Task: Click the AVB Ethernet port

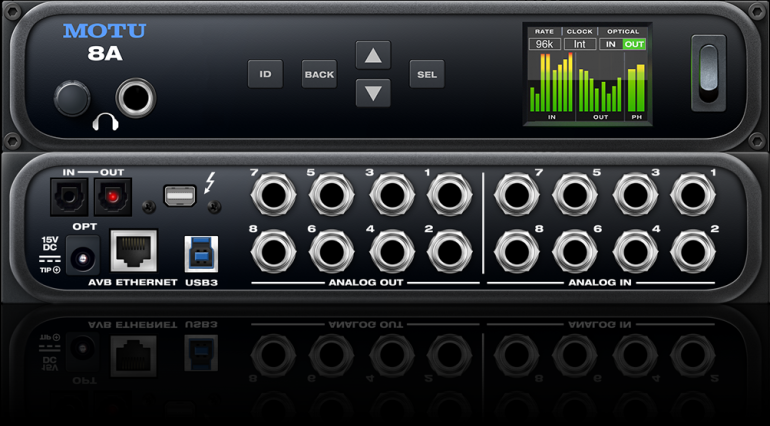Action: (x=133, y=250)
